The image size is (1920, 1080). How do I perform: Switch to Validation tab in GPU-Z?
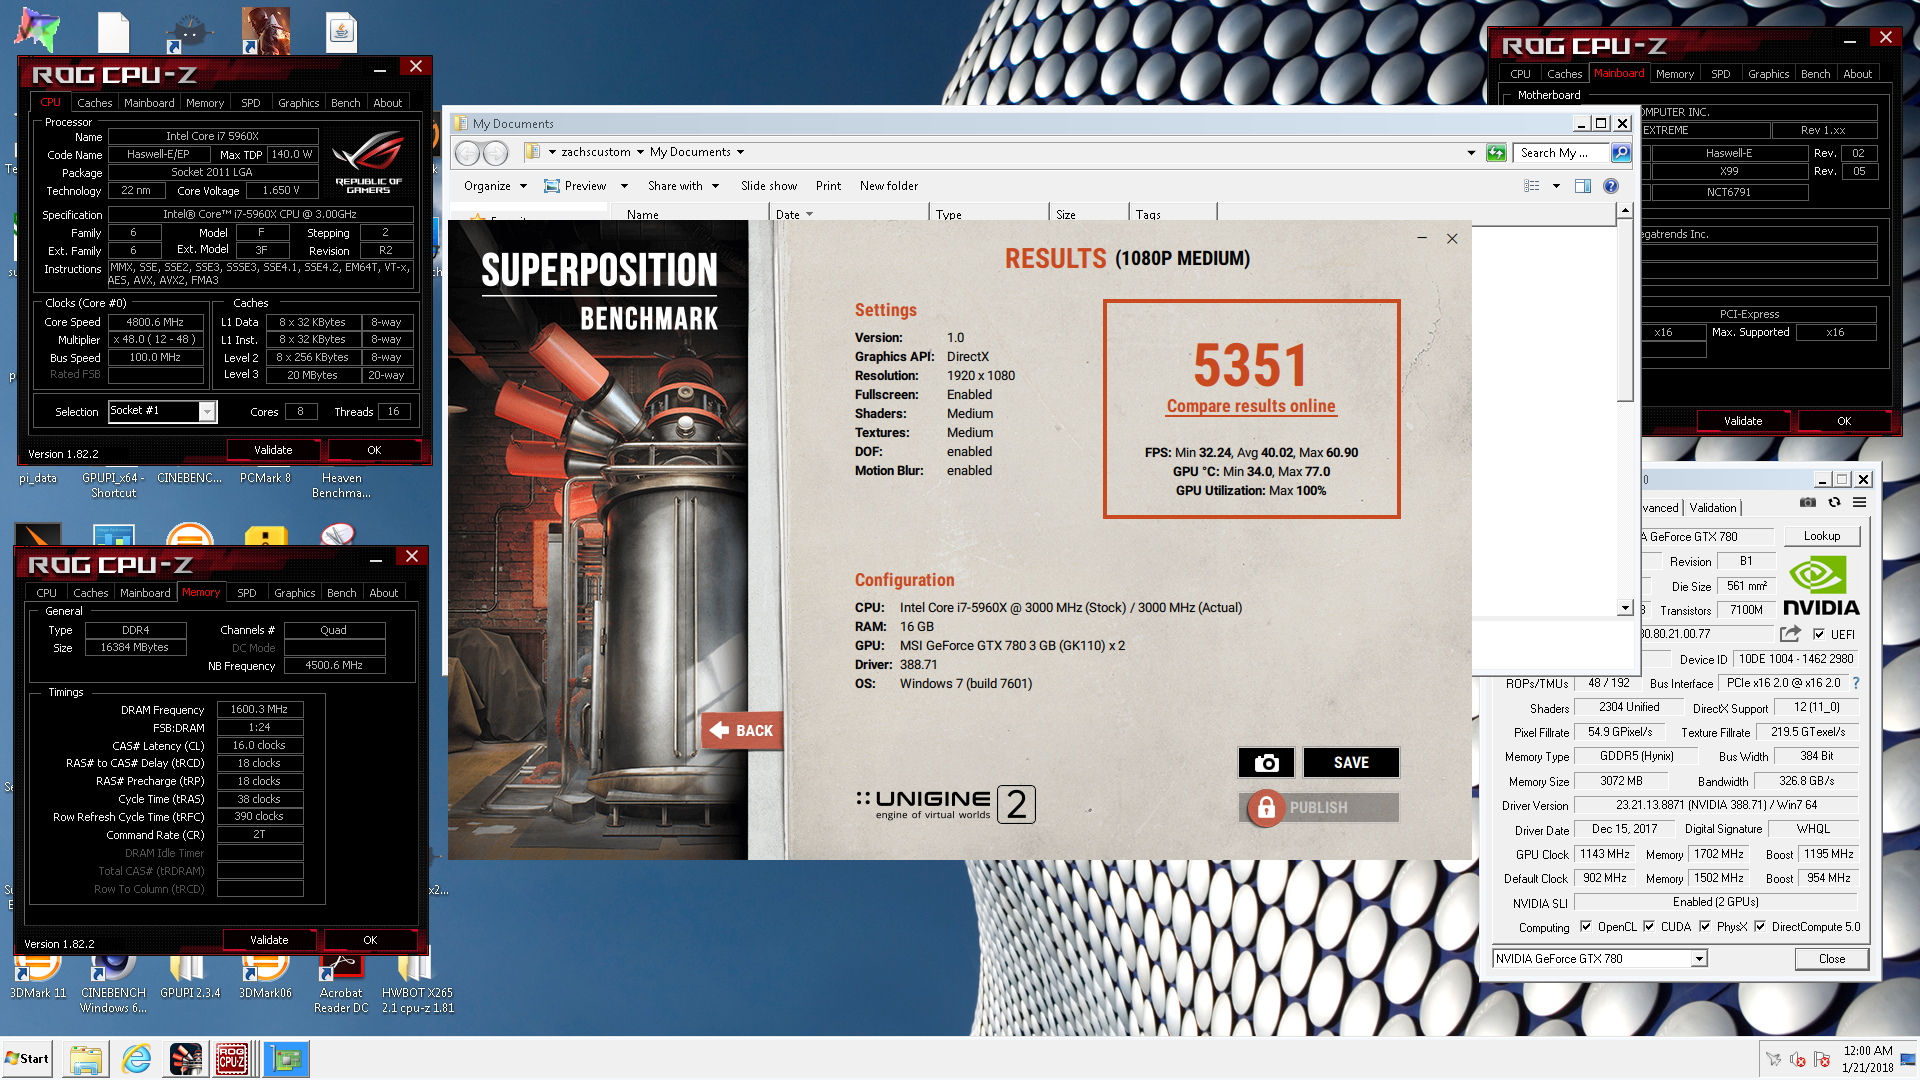(x=1713, y=508)
